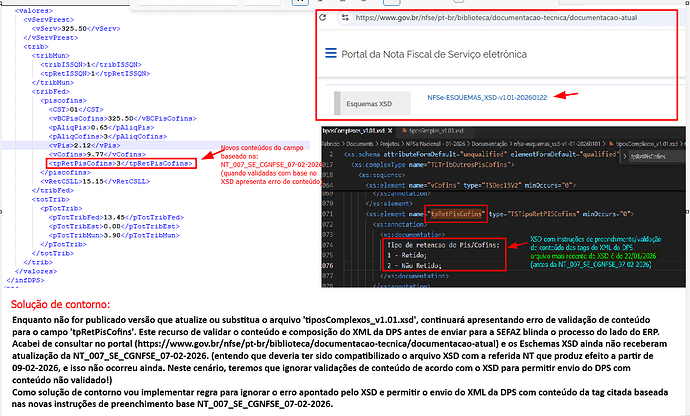Image resolution: width=690 pixels, height=416 pixels.
Task: Select the Esquemas XSD section label
Action: tap(368, 102)
